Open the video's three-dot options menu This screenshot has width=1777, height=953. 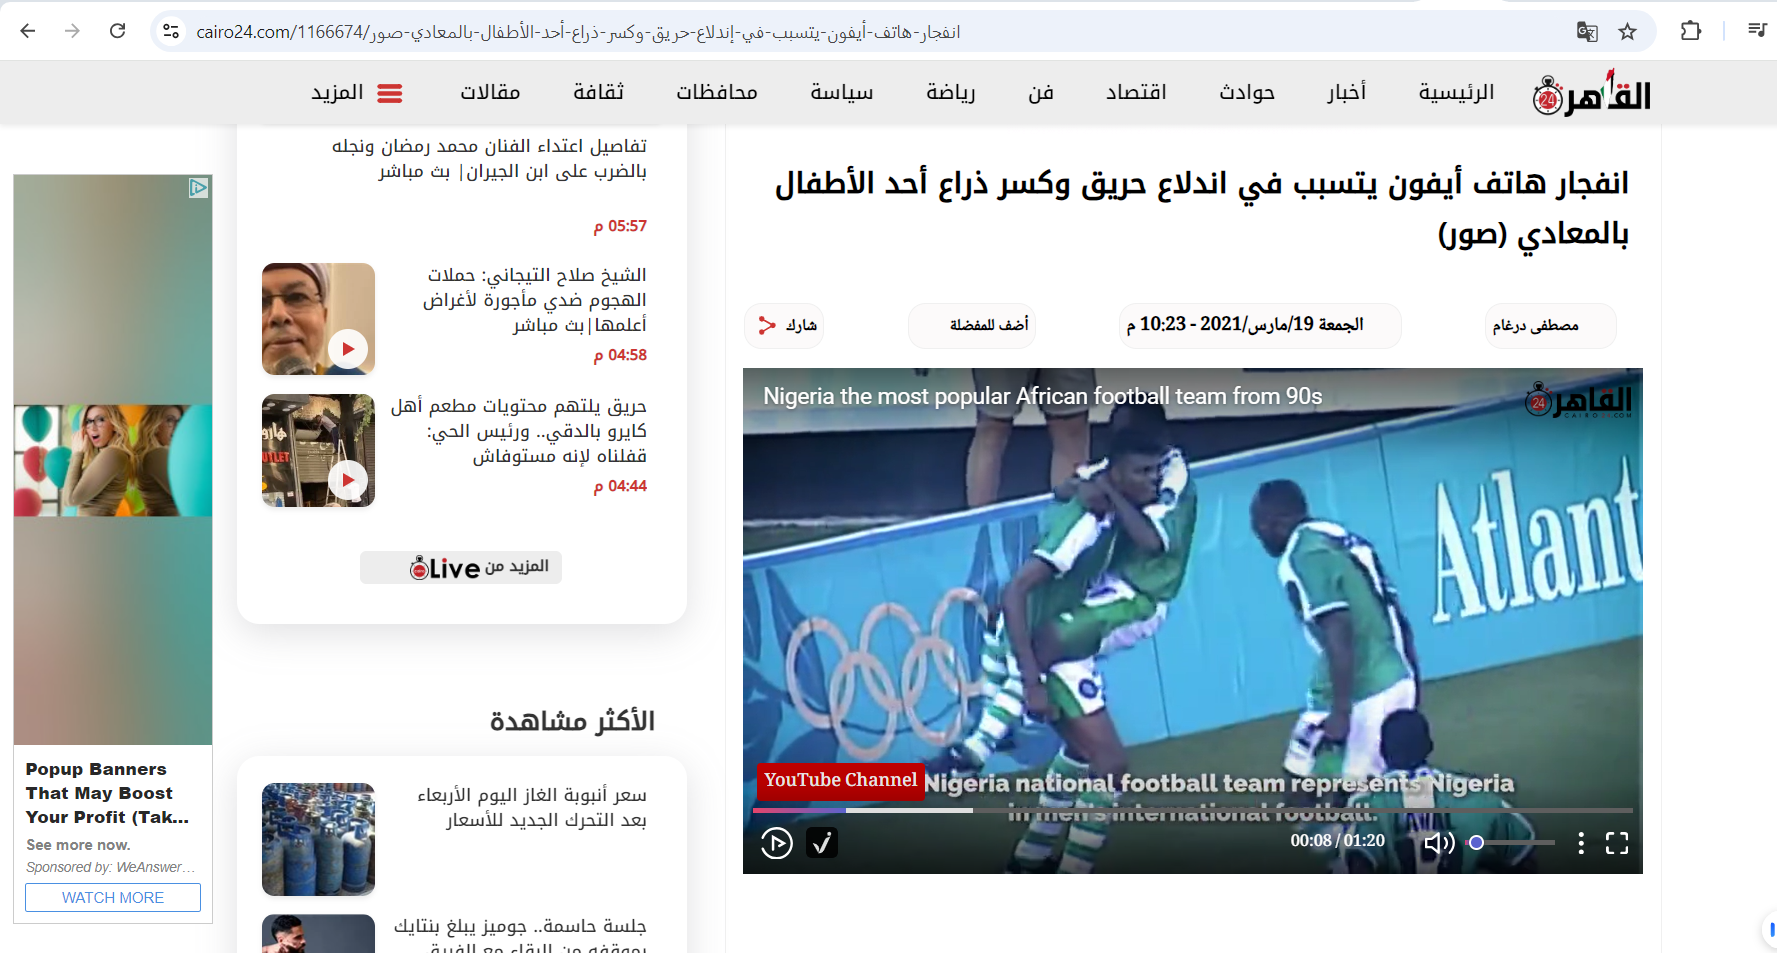(1580, 843)
